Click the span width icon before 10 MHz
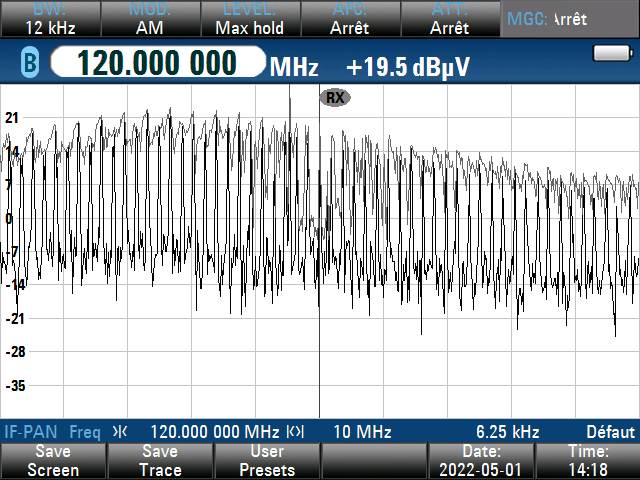The height and width of the screenshot is (480, 640). click(x=295, y=432)
